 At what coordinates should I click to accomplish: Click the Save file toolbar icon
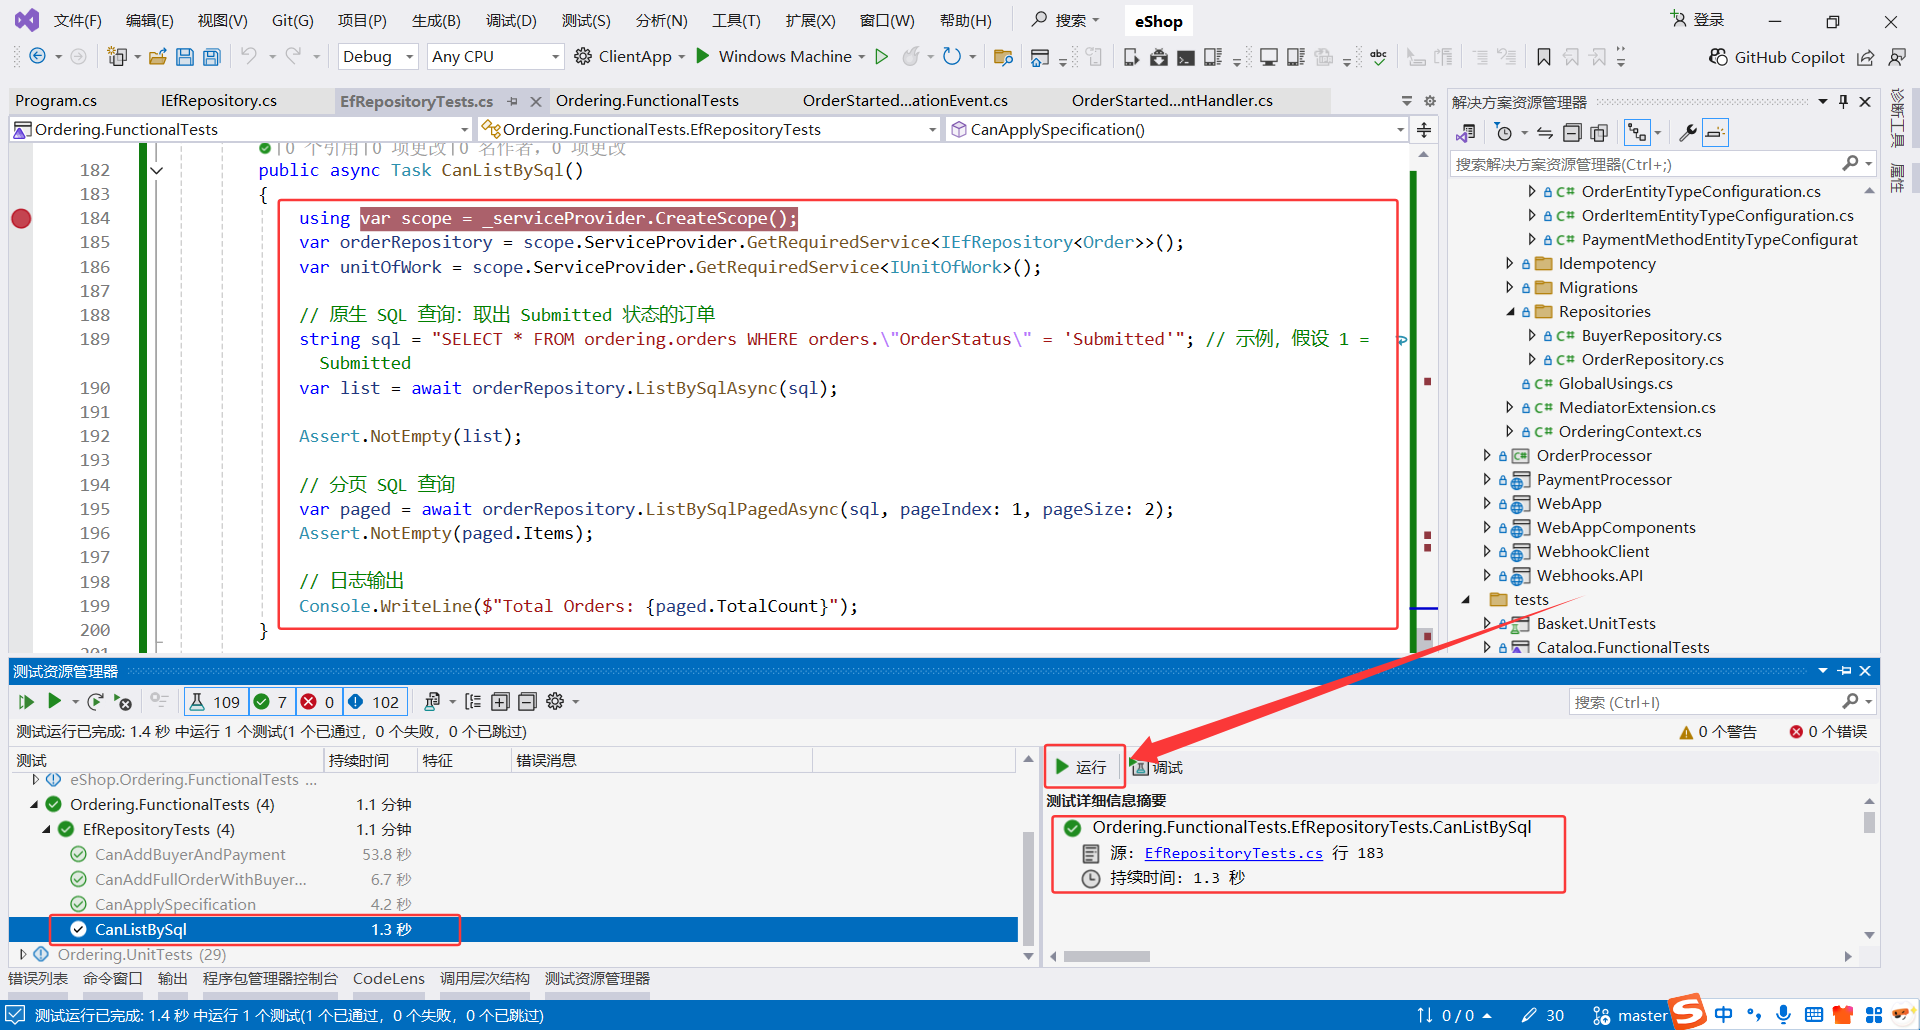point(185,57)
